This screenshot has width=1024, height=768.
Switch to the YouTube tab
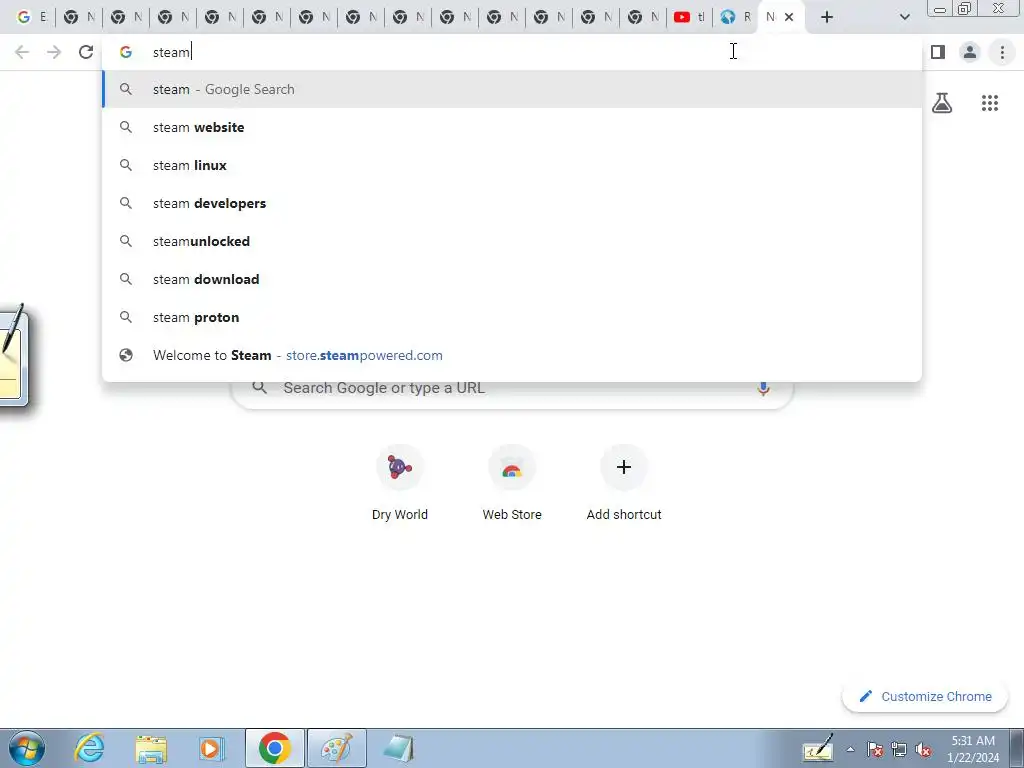(689, 17)
